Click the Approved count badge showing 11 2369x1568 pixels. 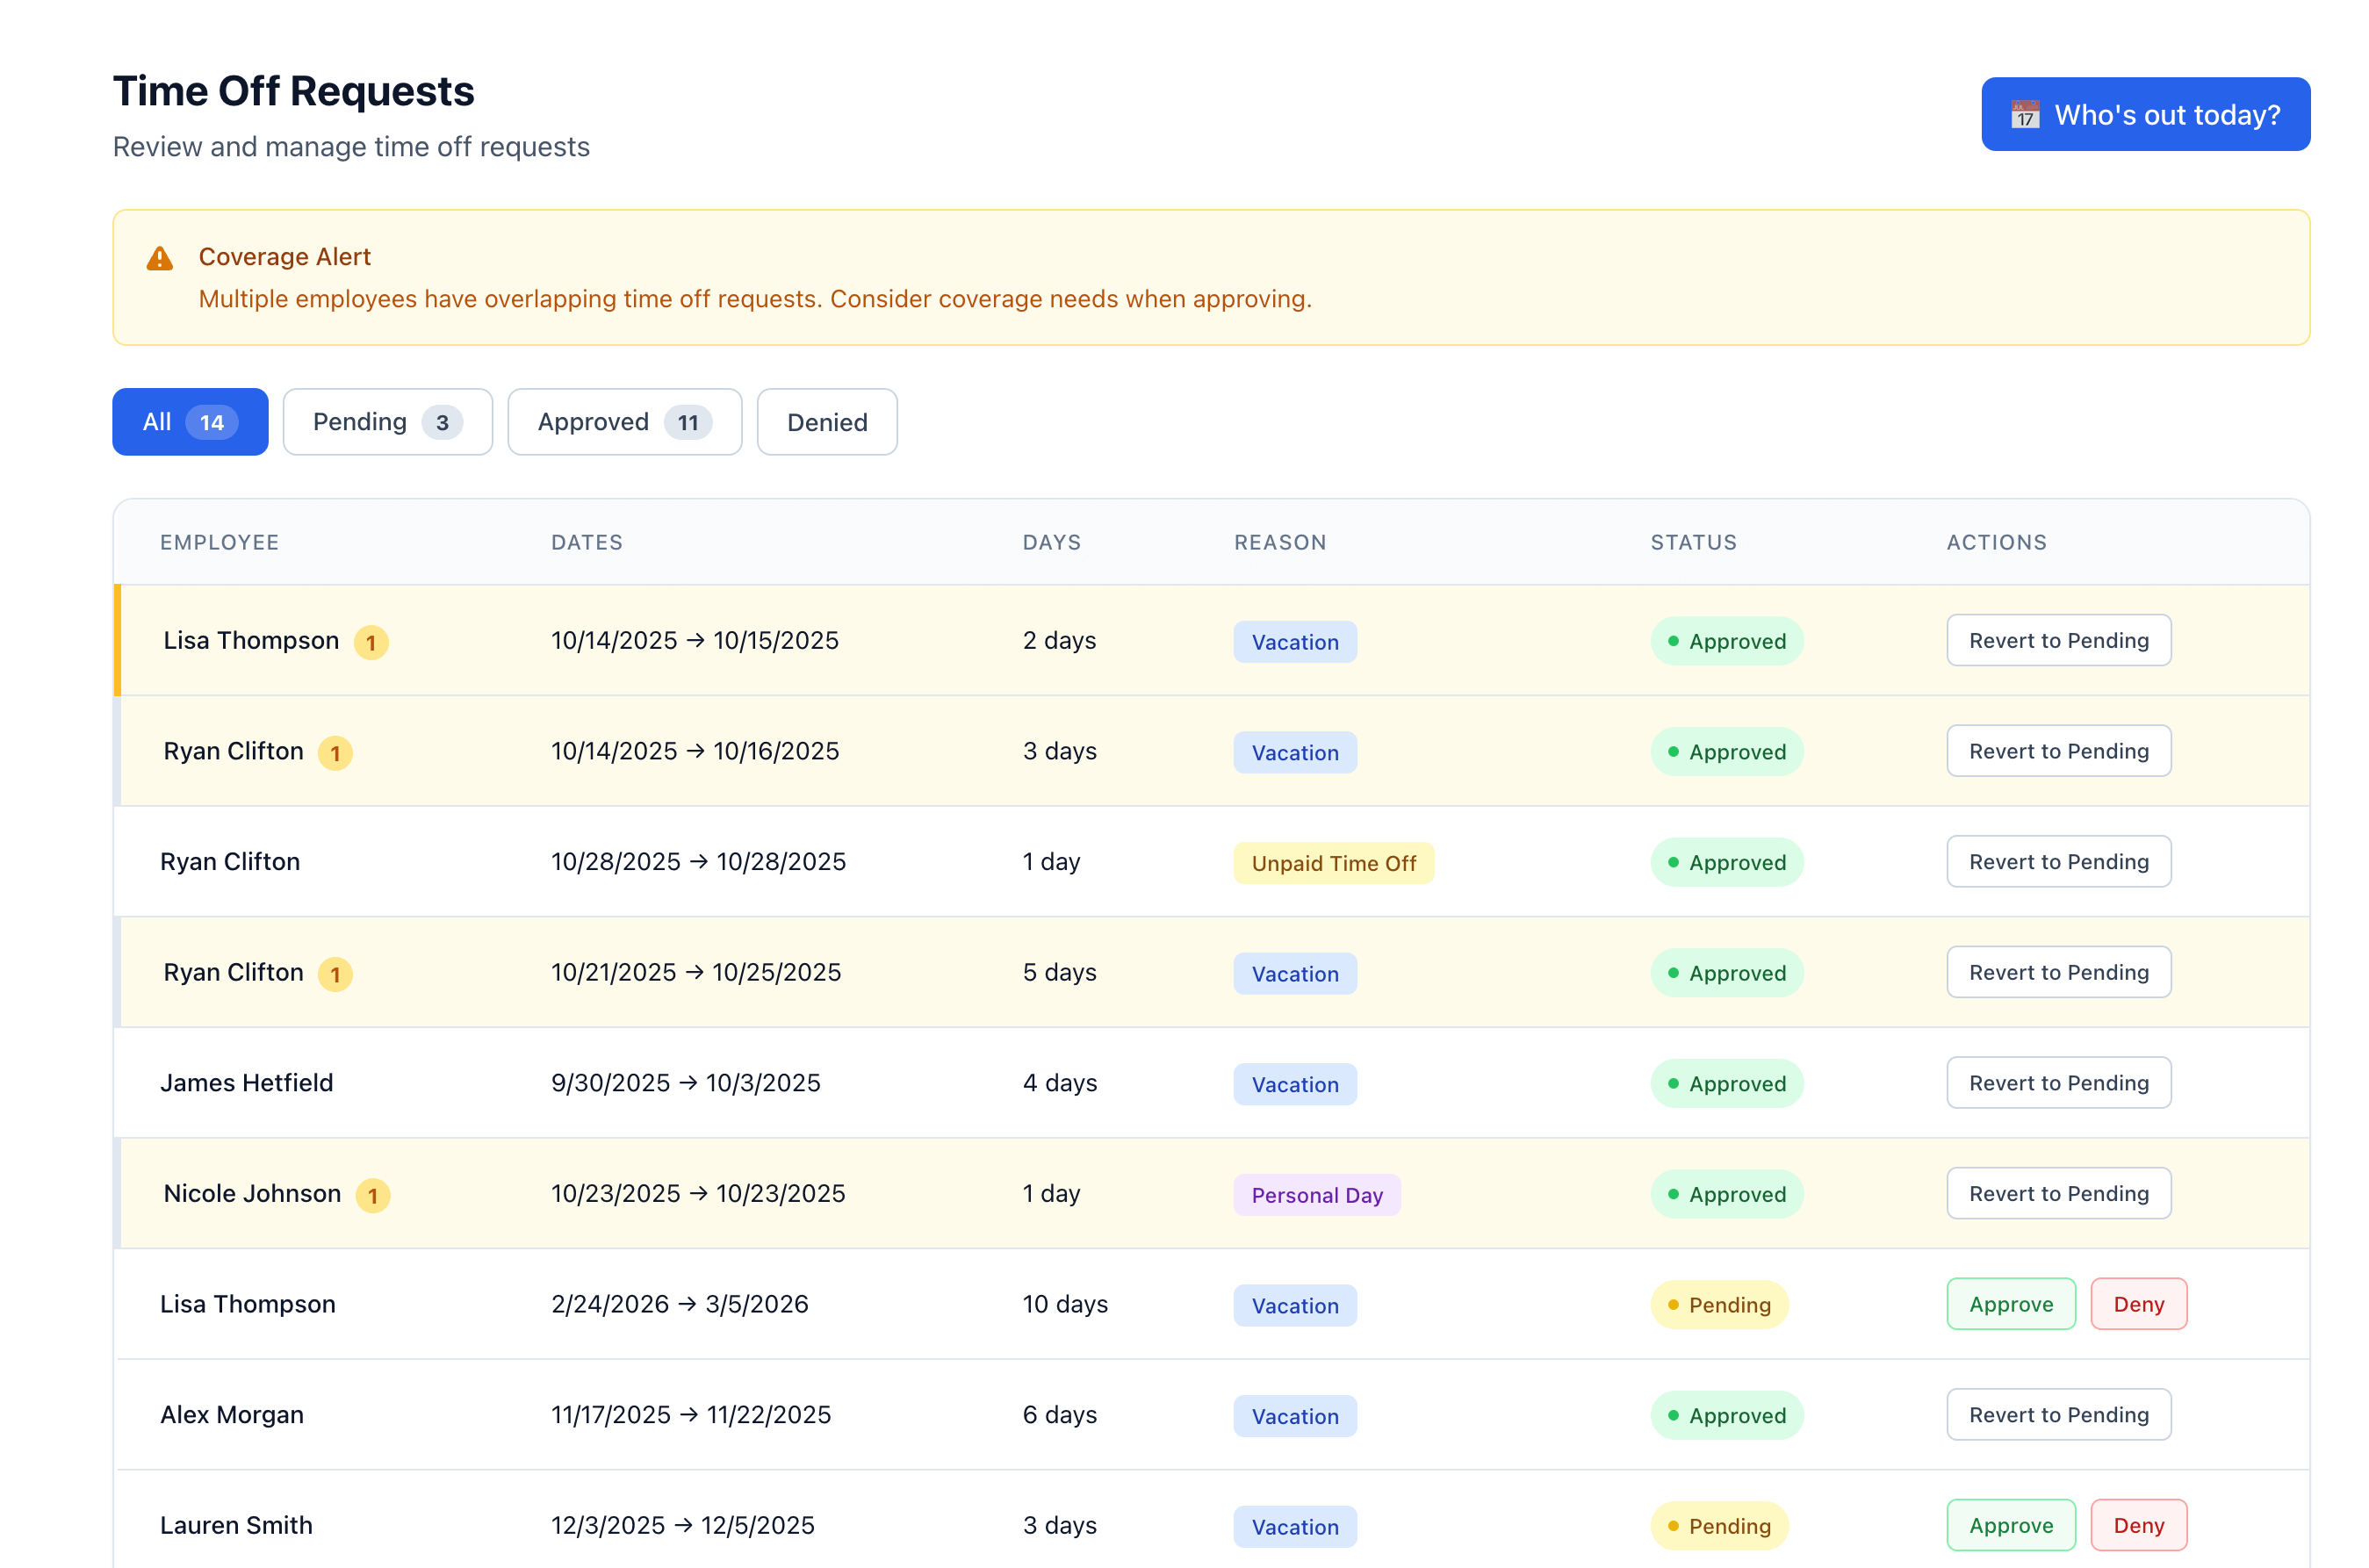pyautogui.click(x=687, y=422)
